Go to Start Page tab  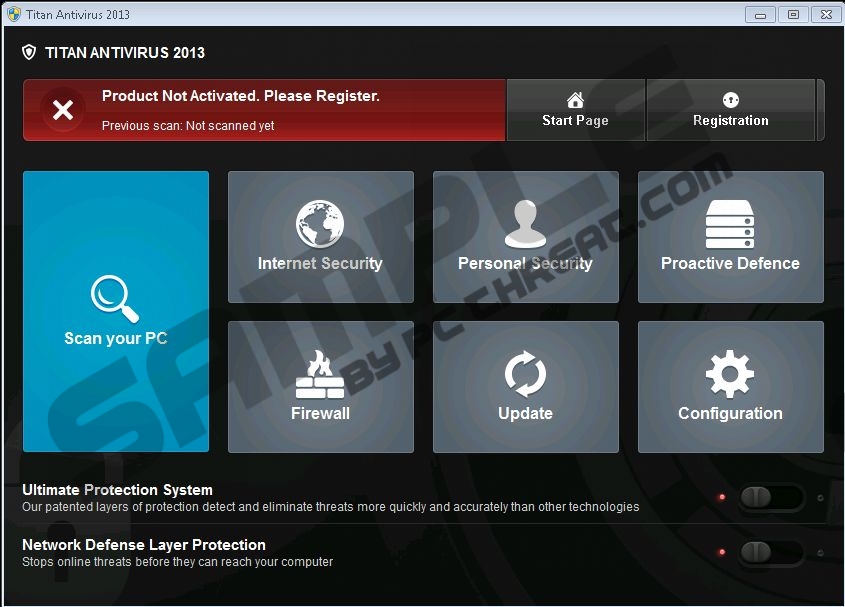576,110
